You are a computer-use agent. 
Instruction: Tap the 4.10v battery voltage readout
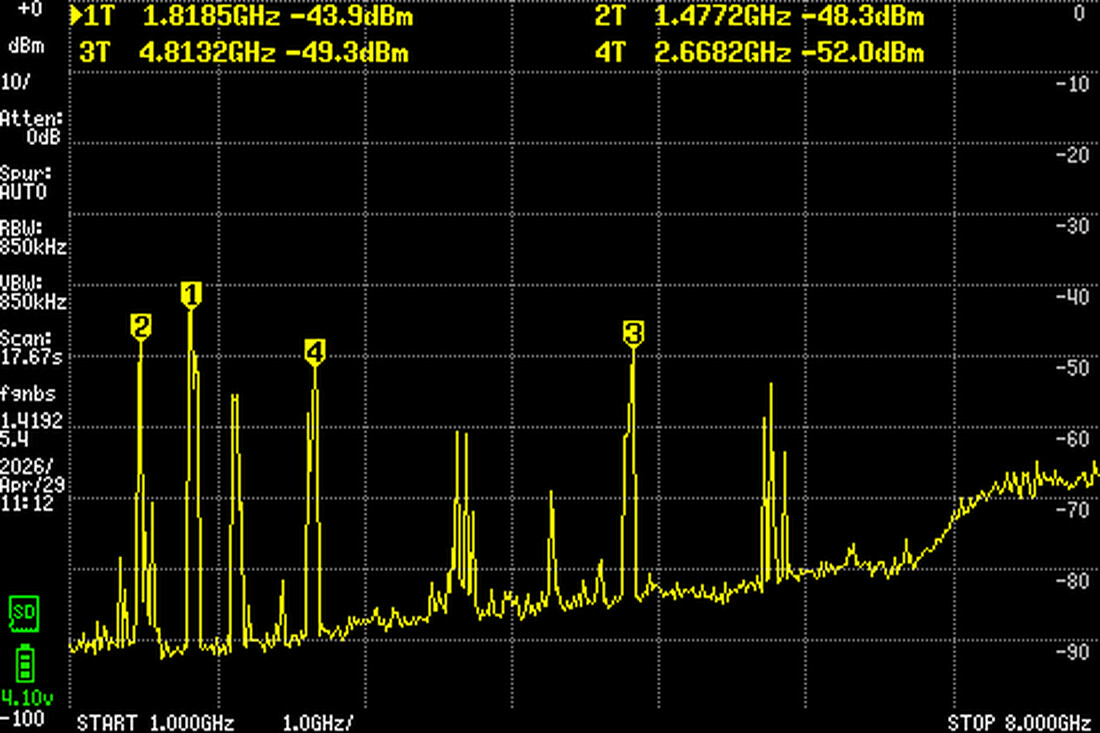click(27, 698)
